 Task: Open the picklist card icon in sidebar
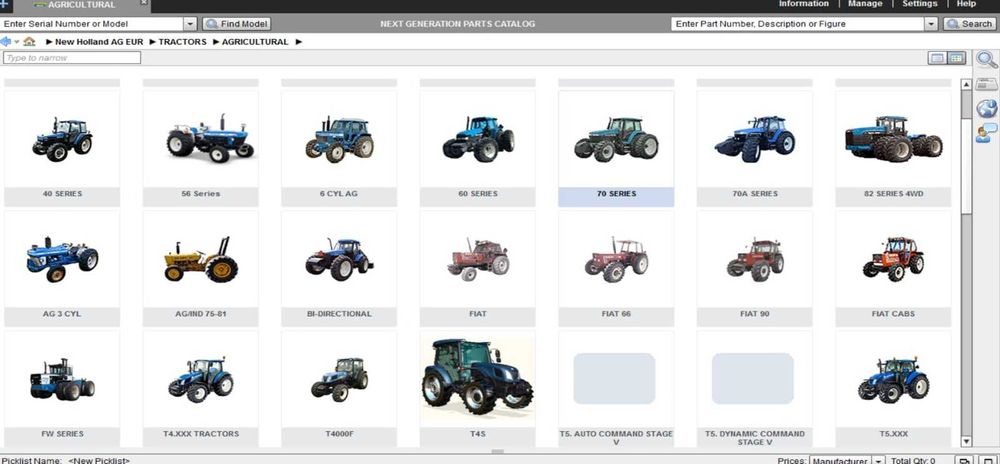click(987, 83)
